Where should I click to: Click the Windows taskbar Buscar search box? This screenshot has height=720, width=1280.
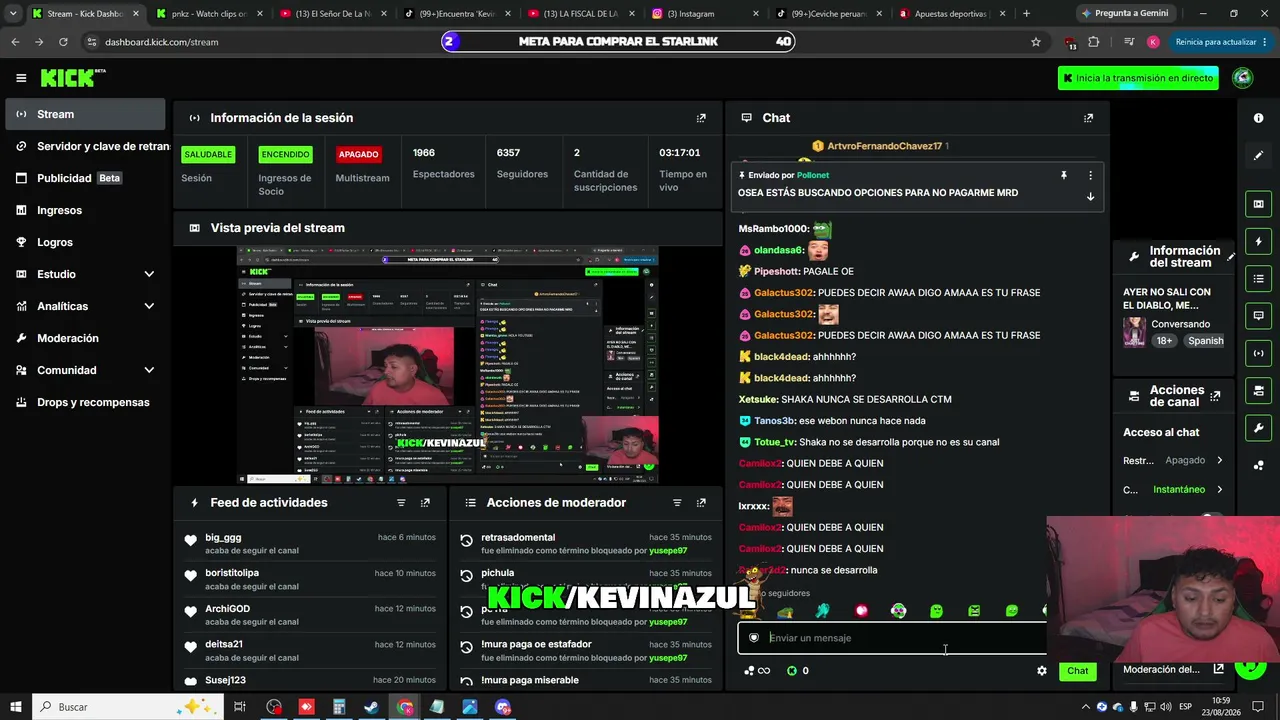coord(128,707)
